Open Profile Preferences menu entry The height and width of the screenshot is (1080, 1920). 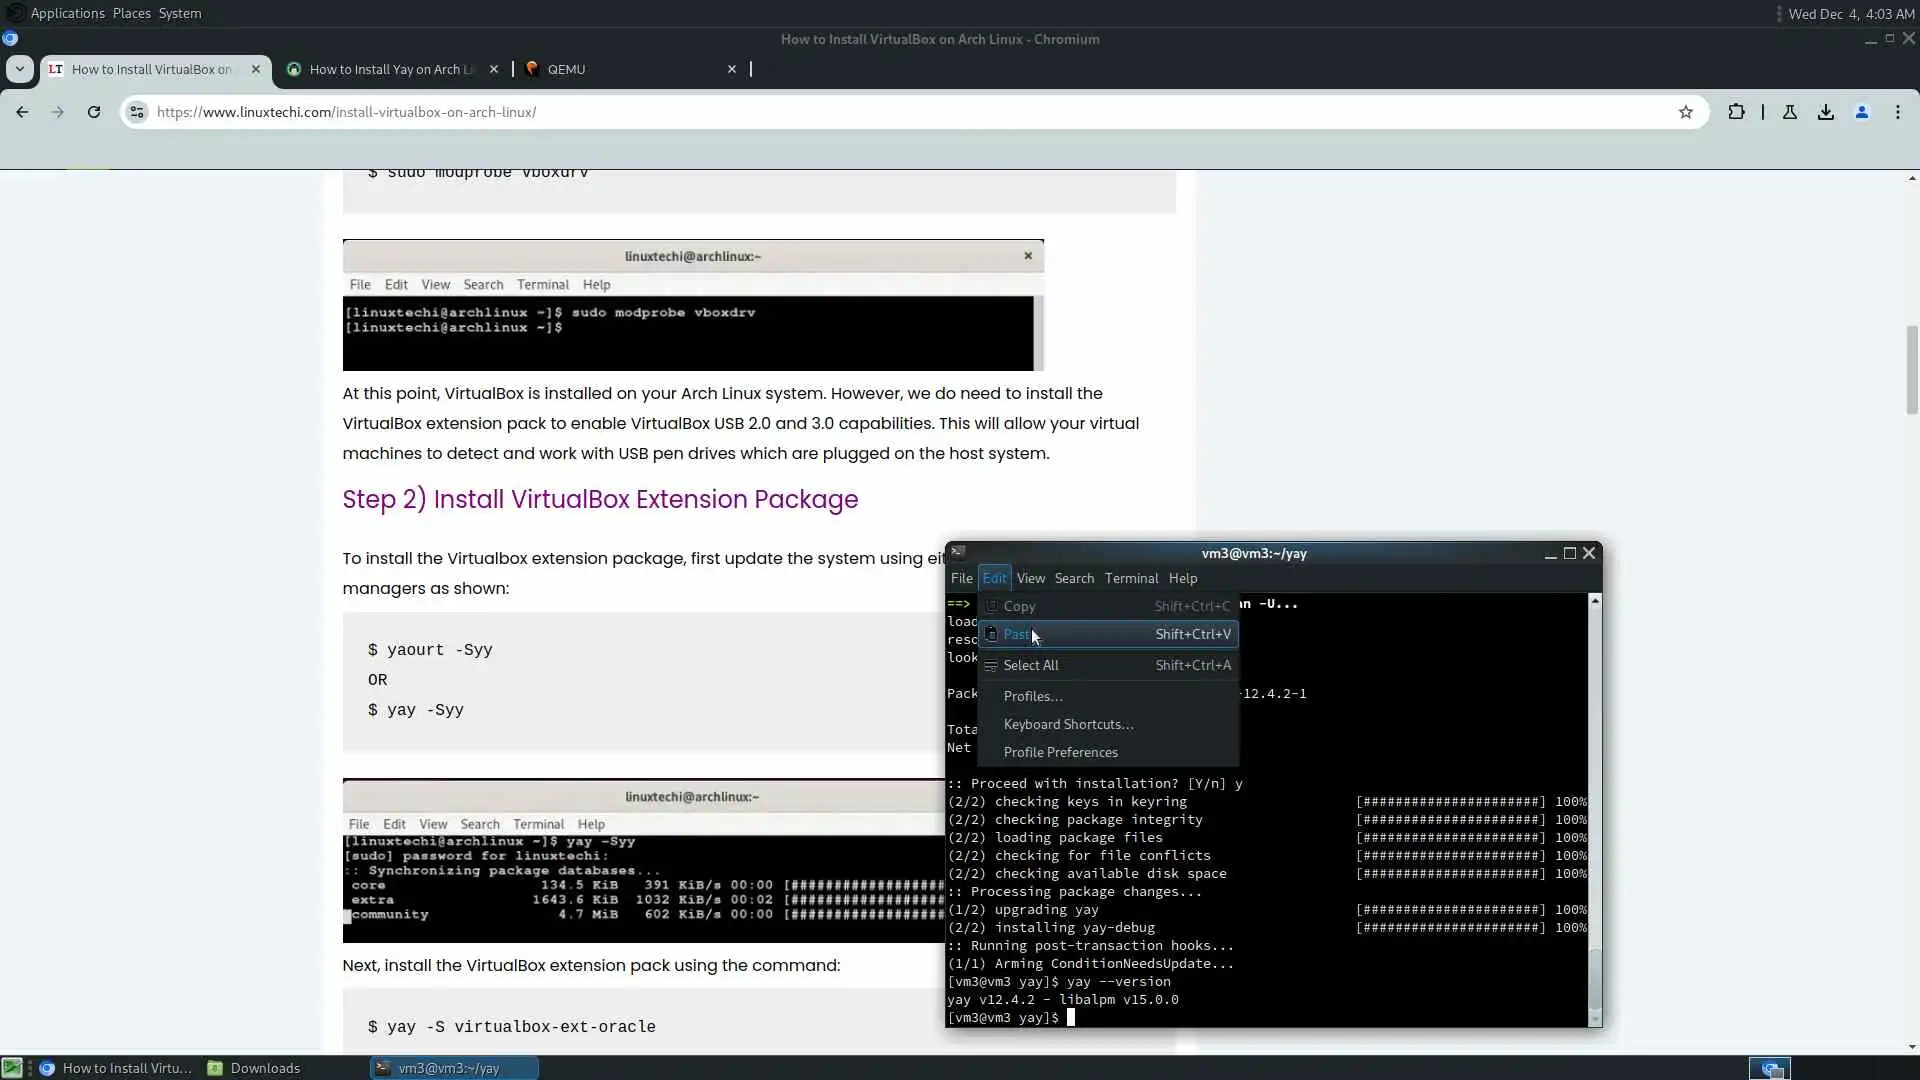point(1060,752)
